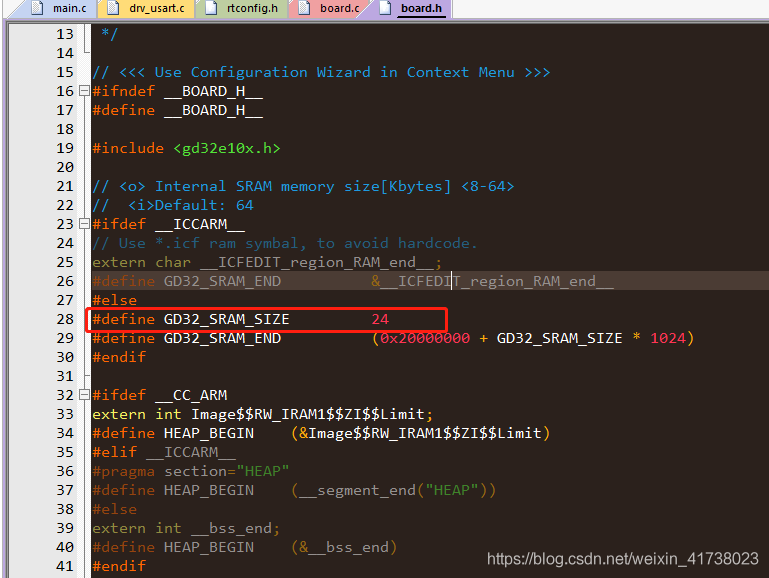Click the '*/' comment end on line 13
Viewport: 769px width, 578px height.
click(x=109, y=34)
